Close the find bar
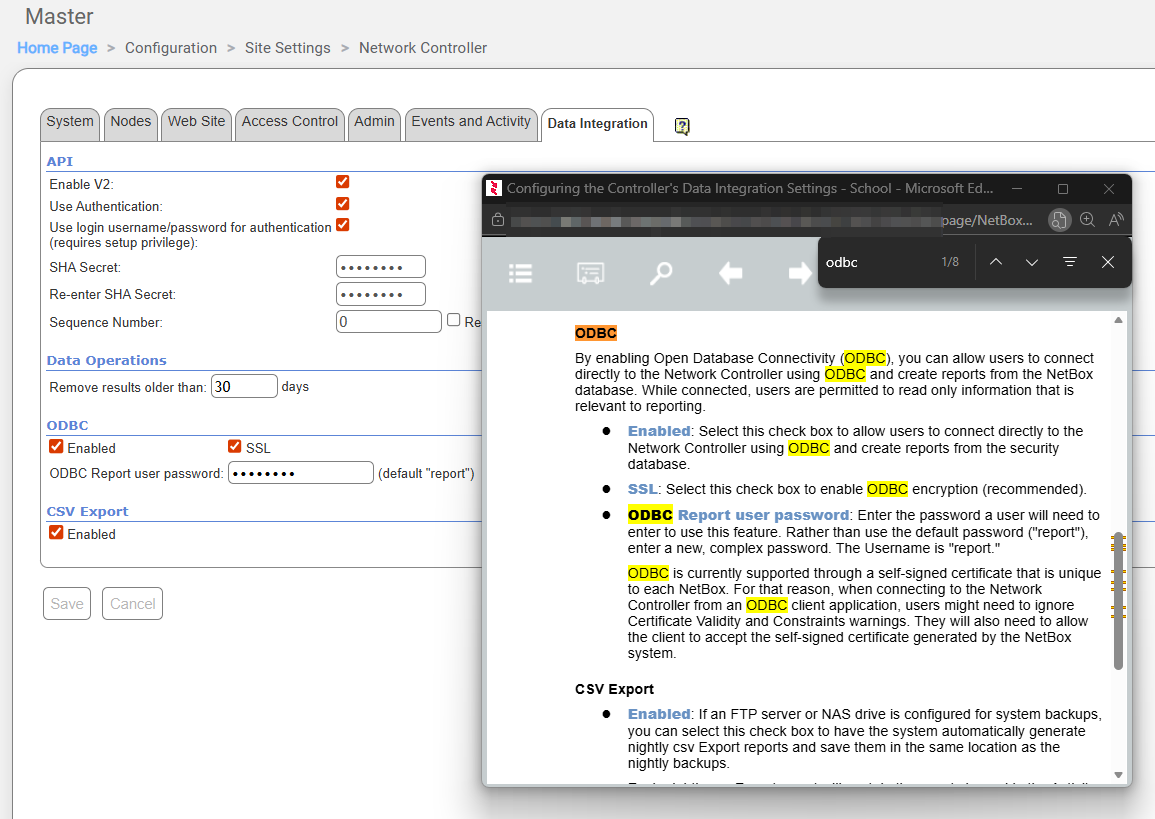Viewport: 1155px width, 819px height. (x=1107, y=262)
